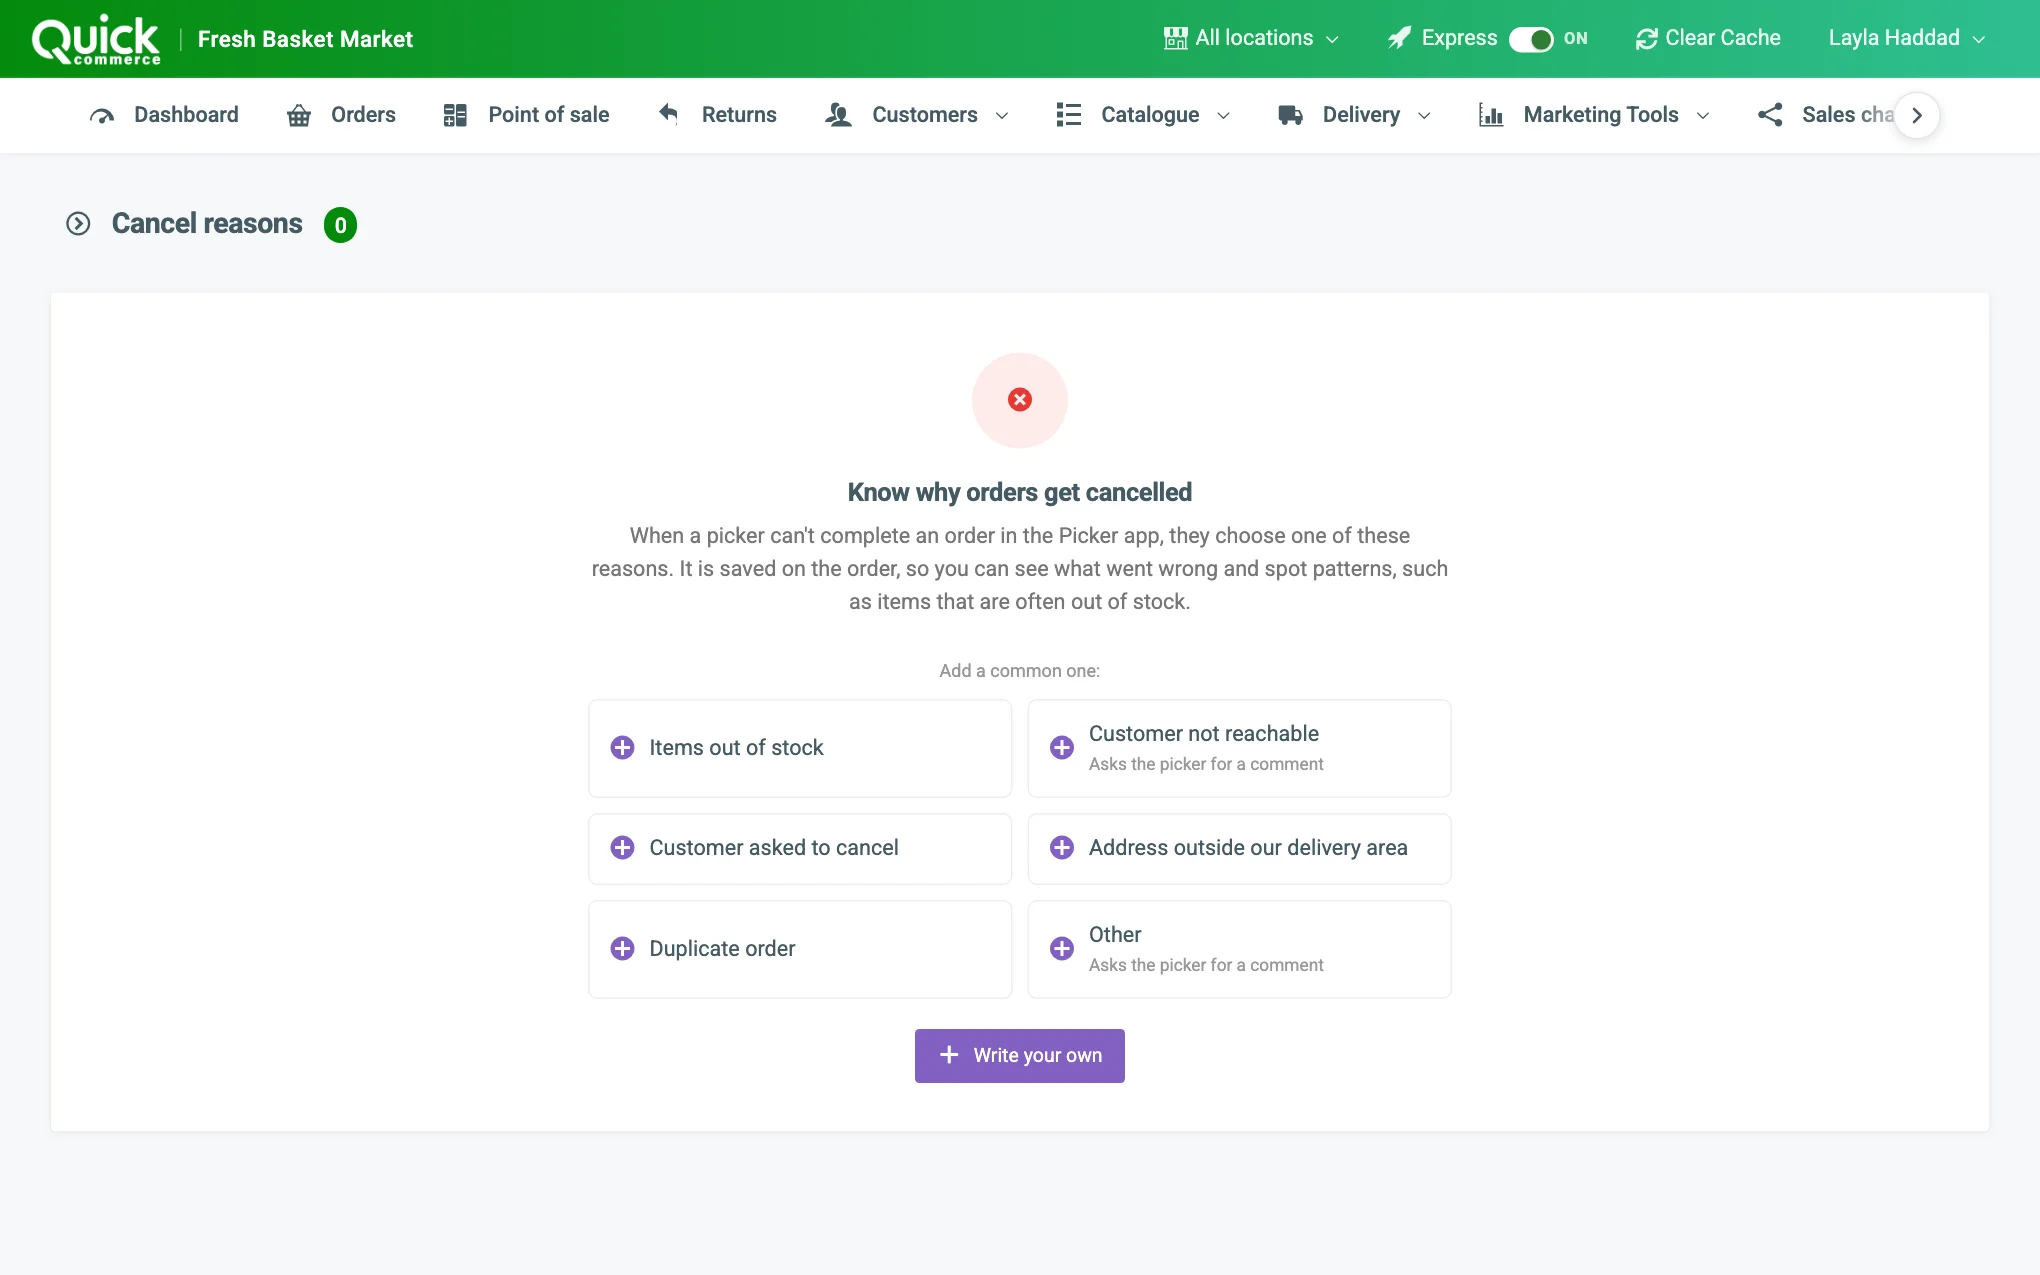The width and height of the screenshot is (2040, 1275).
Task: Click the Marketing Tools chart icon
Action: coord(1491,115)
